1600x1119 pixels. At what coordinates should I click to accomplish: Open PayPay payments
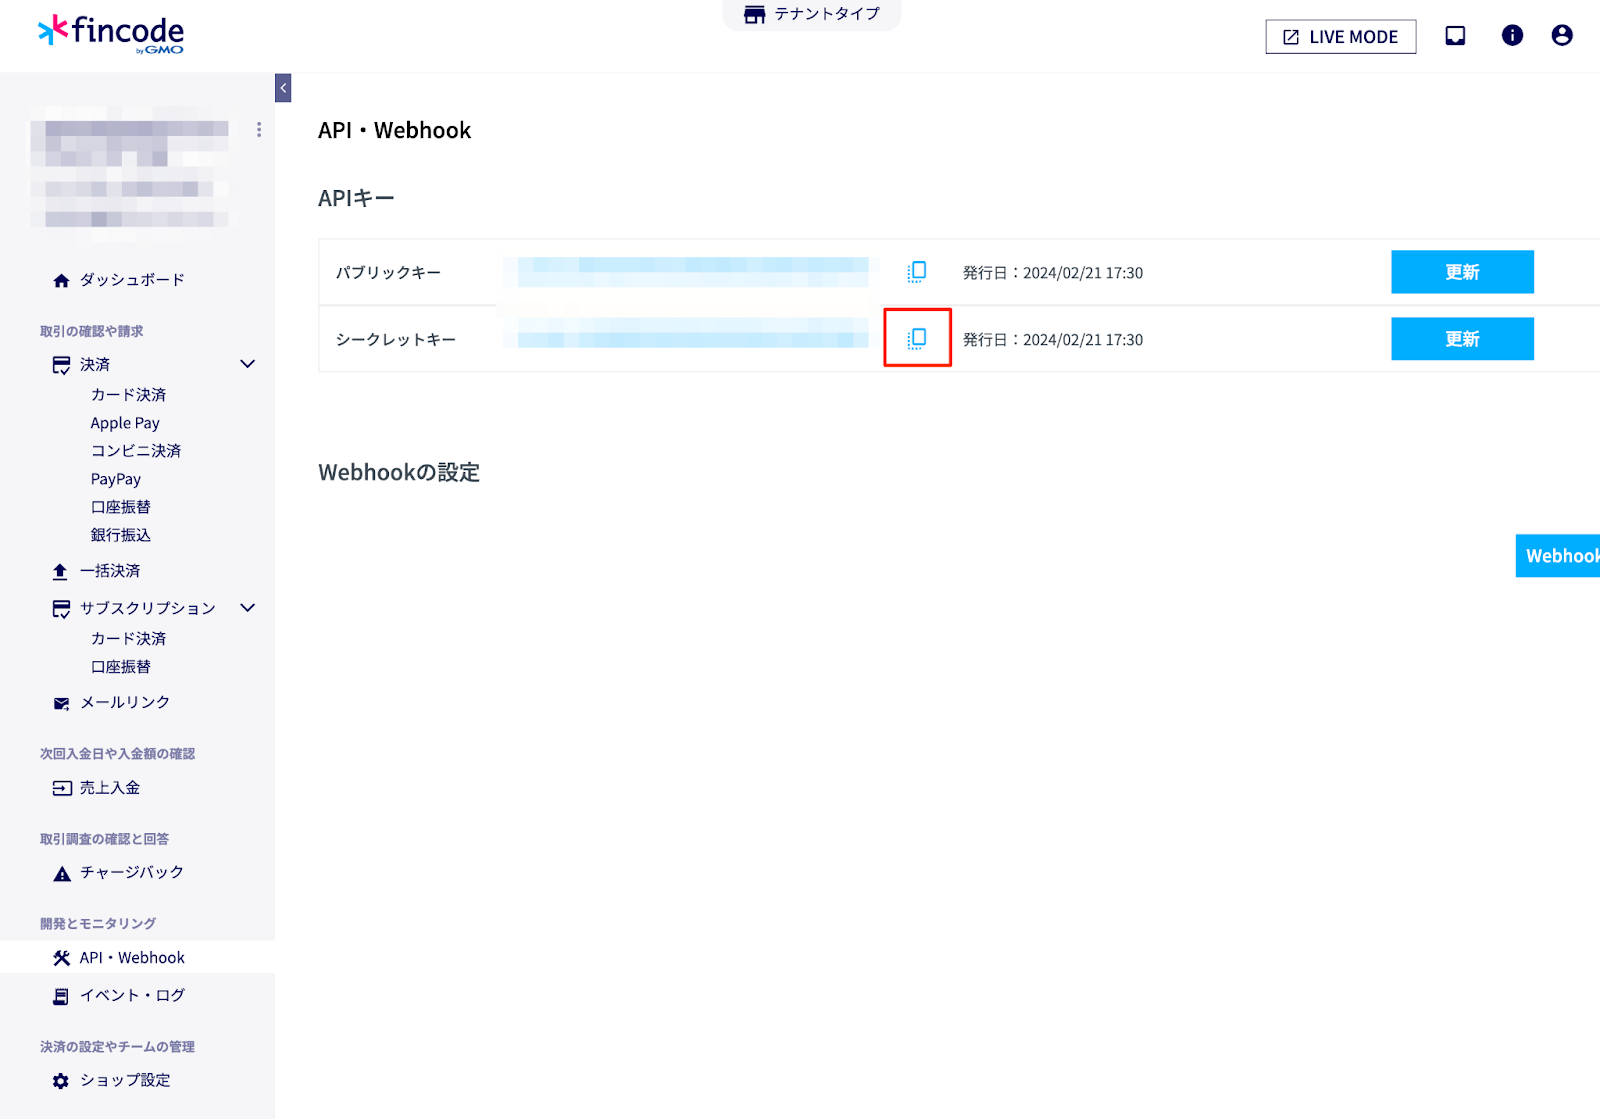[x=116, y=479]
